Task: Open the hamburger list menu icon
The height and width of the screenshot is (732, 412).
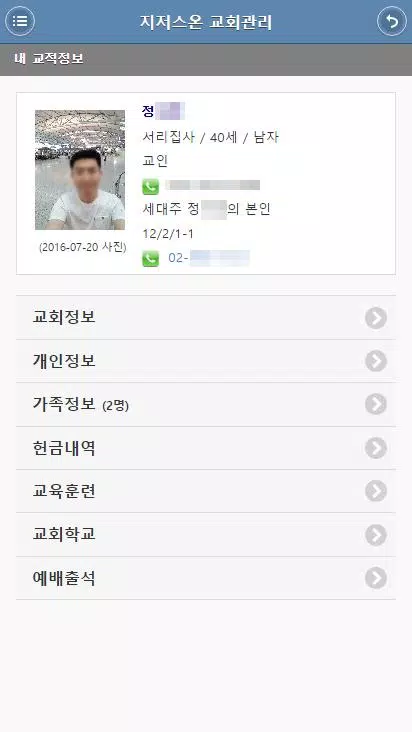Action: tap(20, 21)
